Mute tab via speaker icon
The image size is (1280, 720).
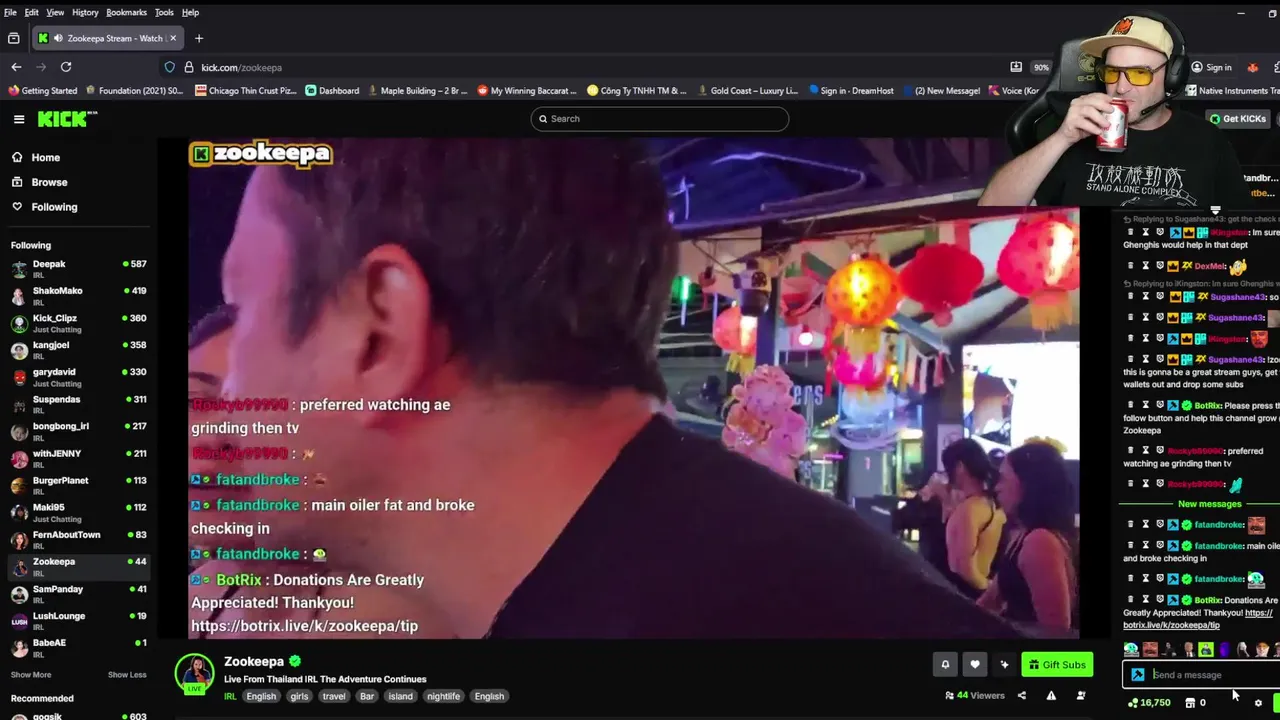[58, 38]
